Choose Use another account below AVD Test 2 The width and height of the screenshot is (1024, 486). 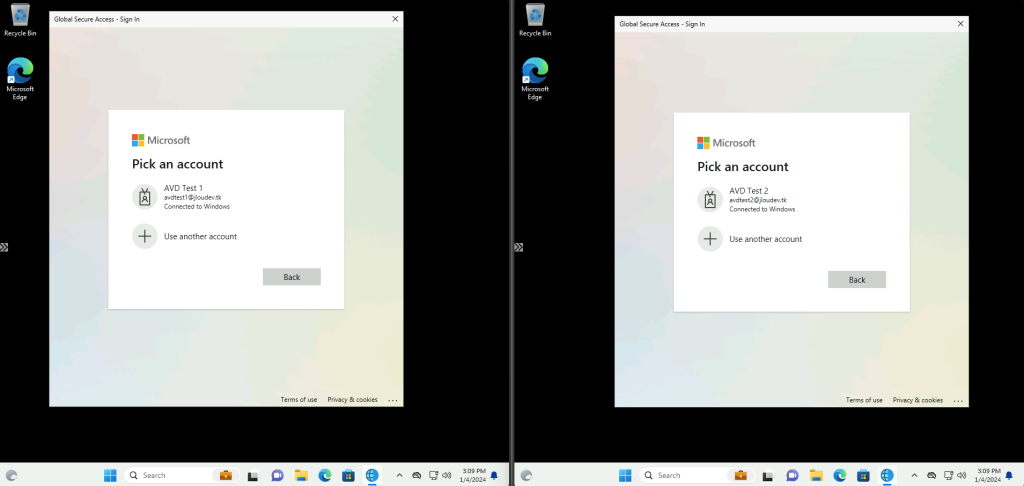point(792,239)
